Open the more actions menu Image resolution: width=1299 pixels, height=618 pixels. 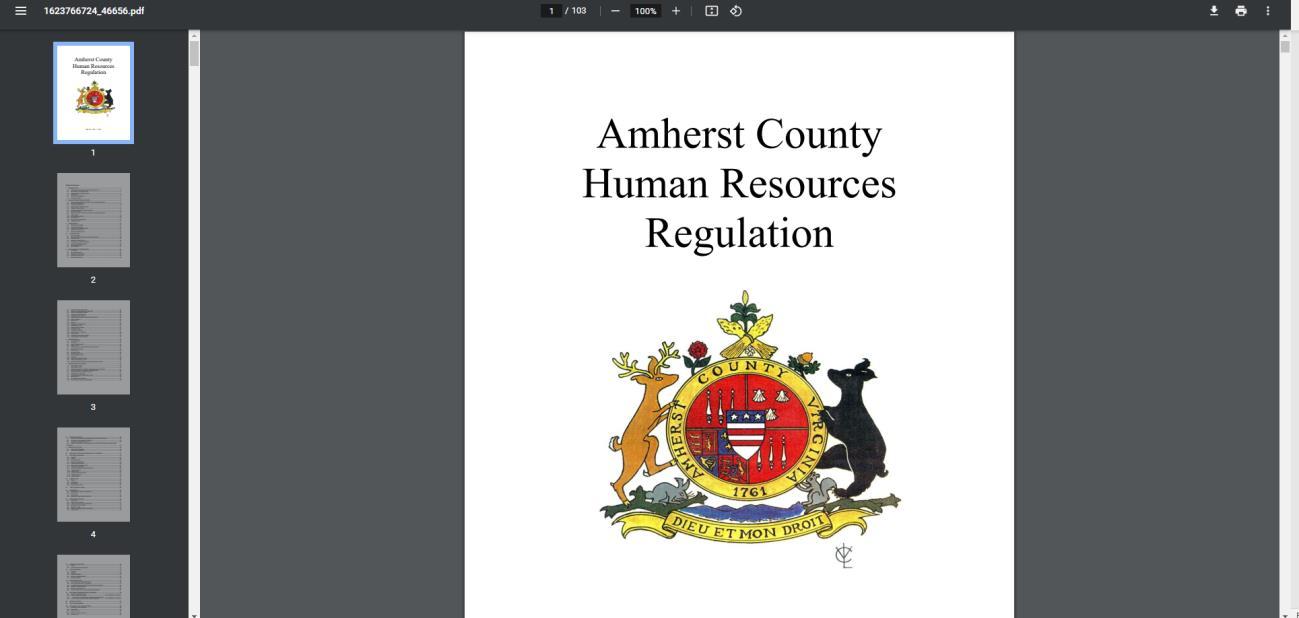click(1268, 11)
